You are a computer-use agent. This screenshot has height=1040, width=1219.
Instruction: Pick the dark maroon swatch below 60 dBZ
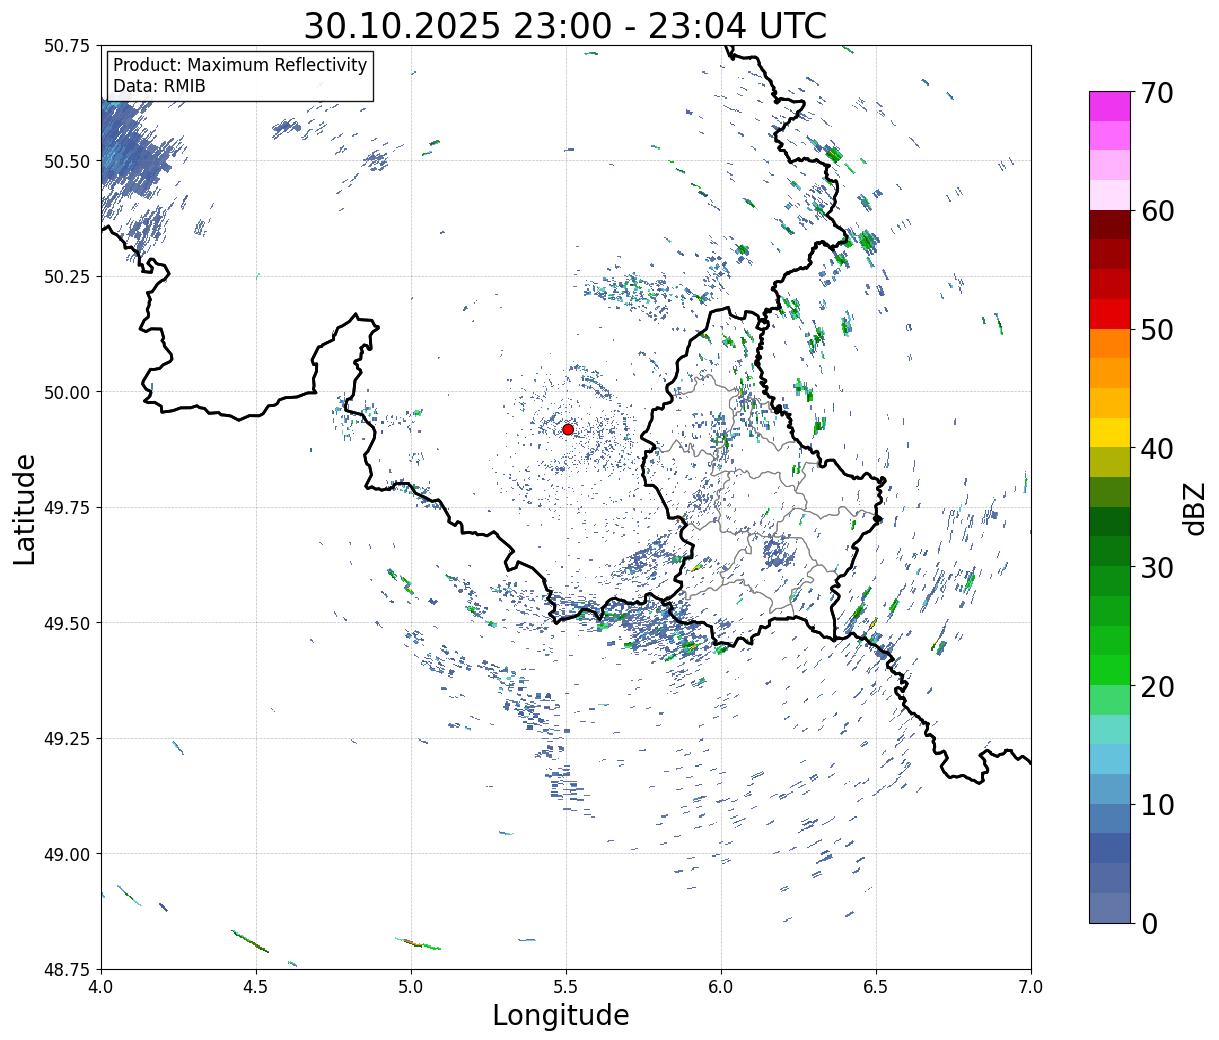tap(1110, 225)
